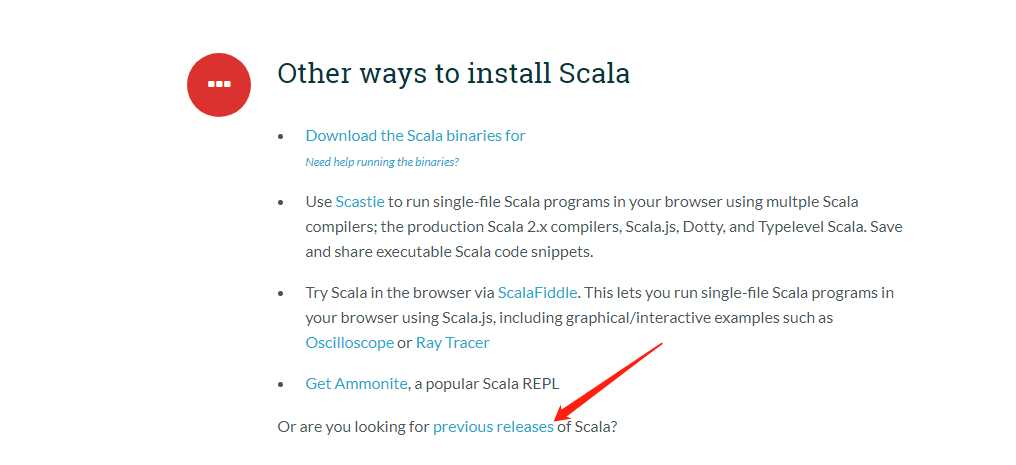1016x465 pixels.
Task: Click the bullet beside the Download binaries item
Action: (281, 136)
